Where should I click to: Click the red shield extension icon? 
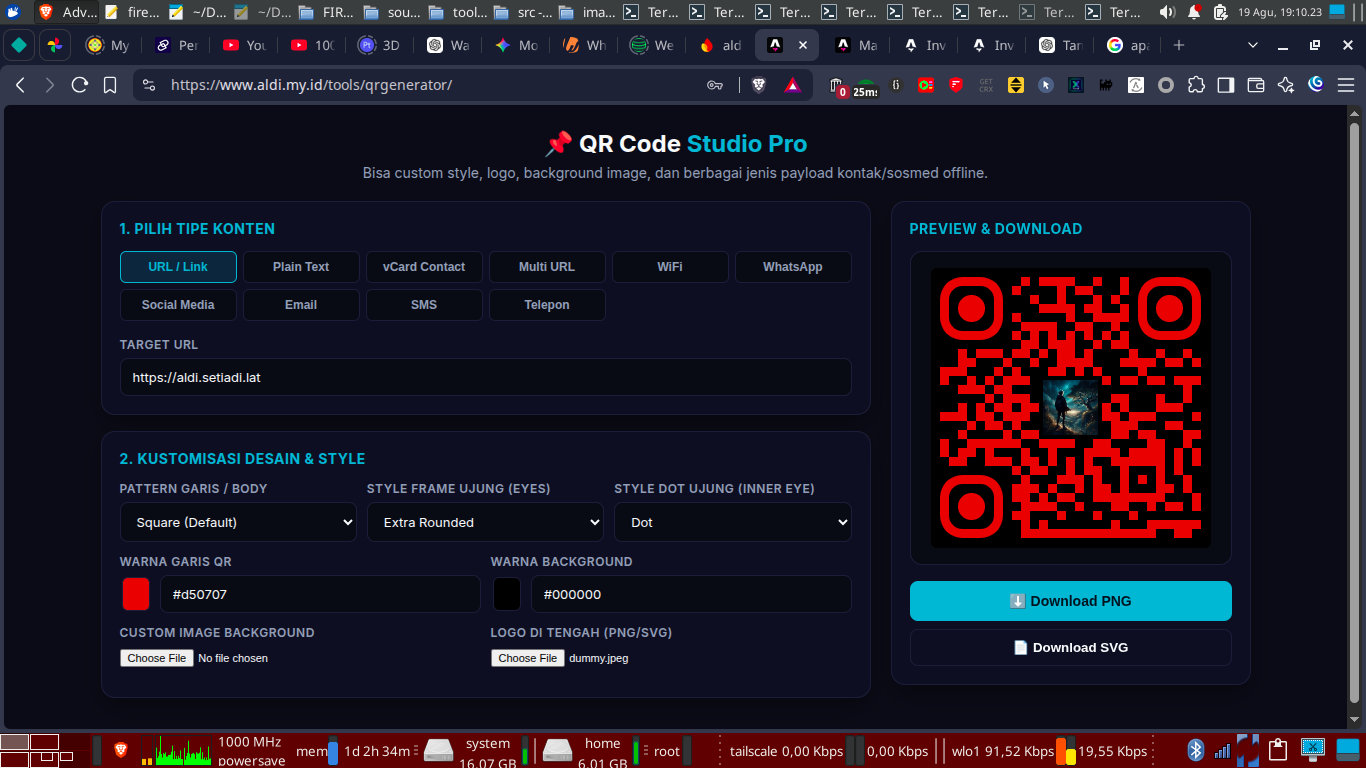pyautogui.click(x=956, y=85)
